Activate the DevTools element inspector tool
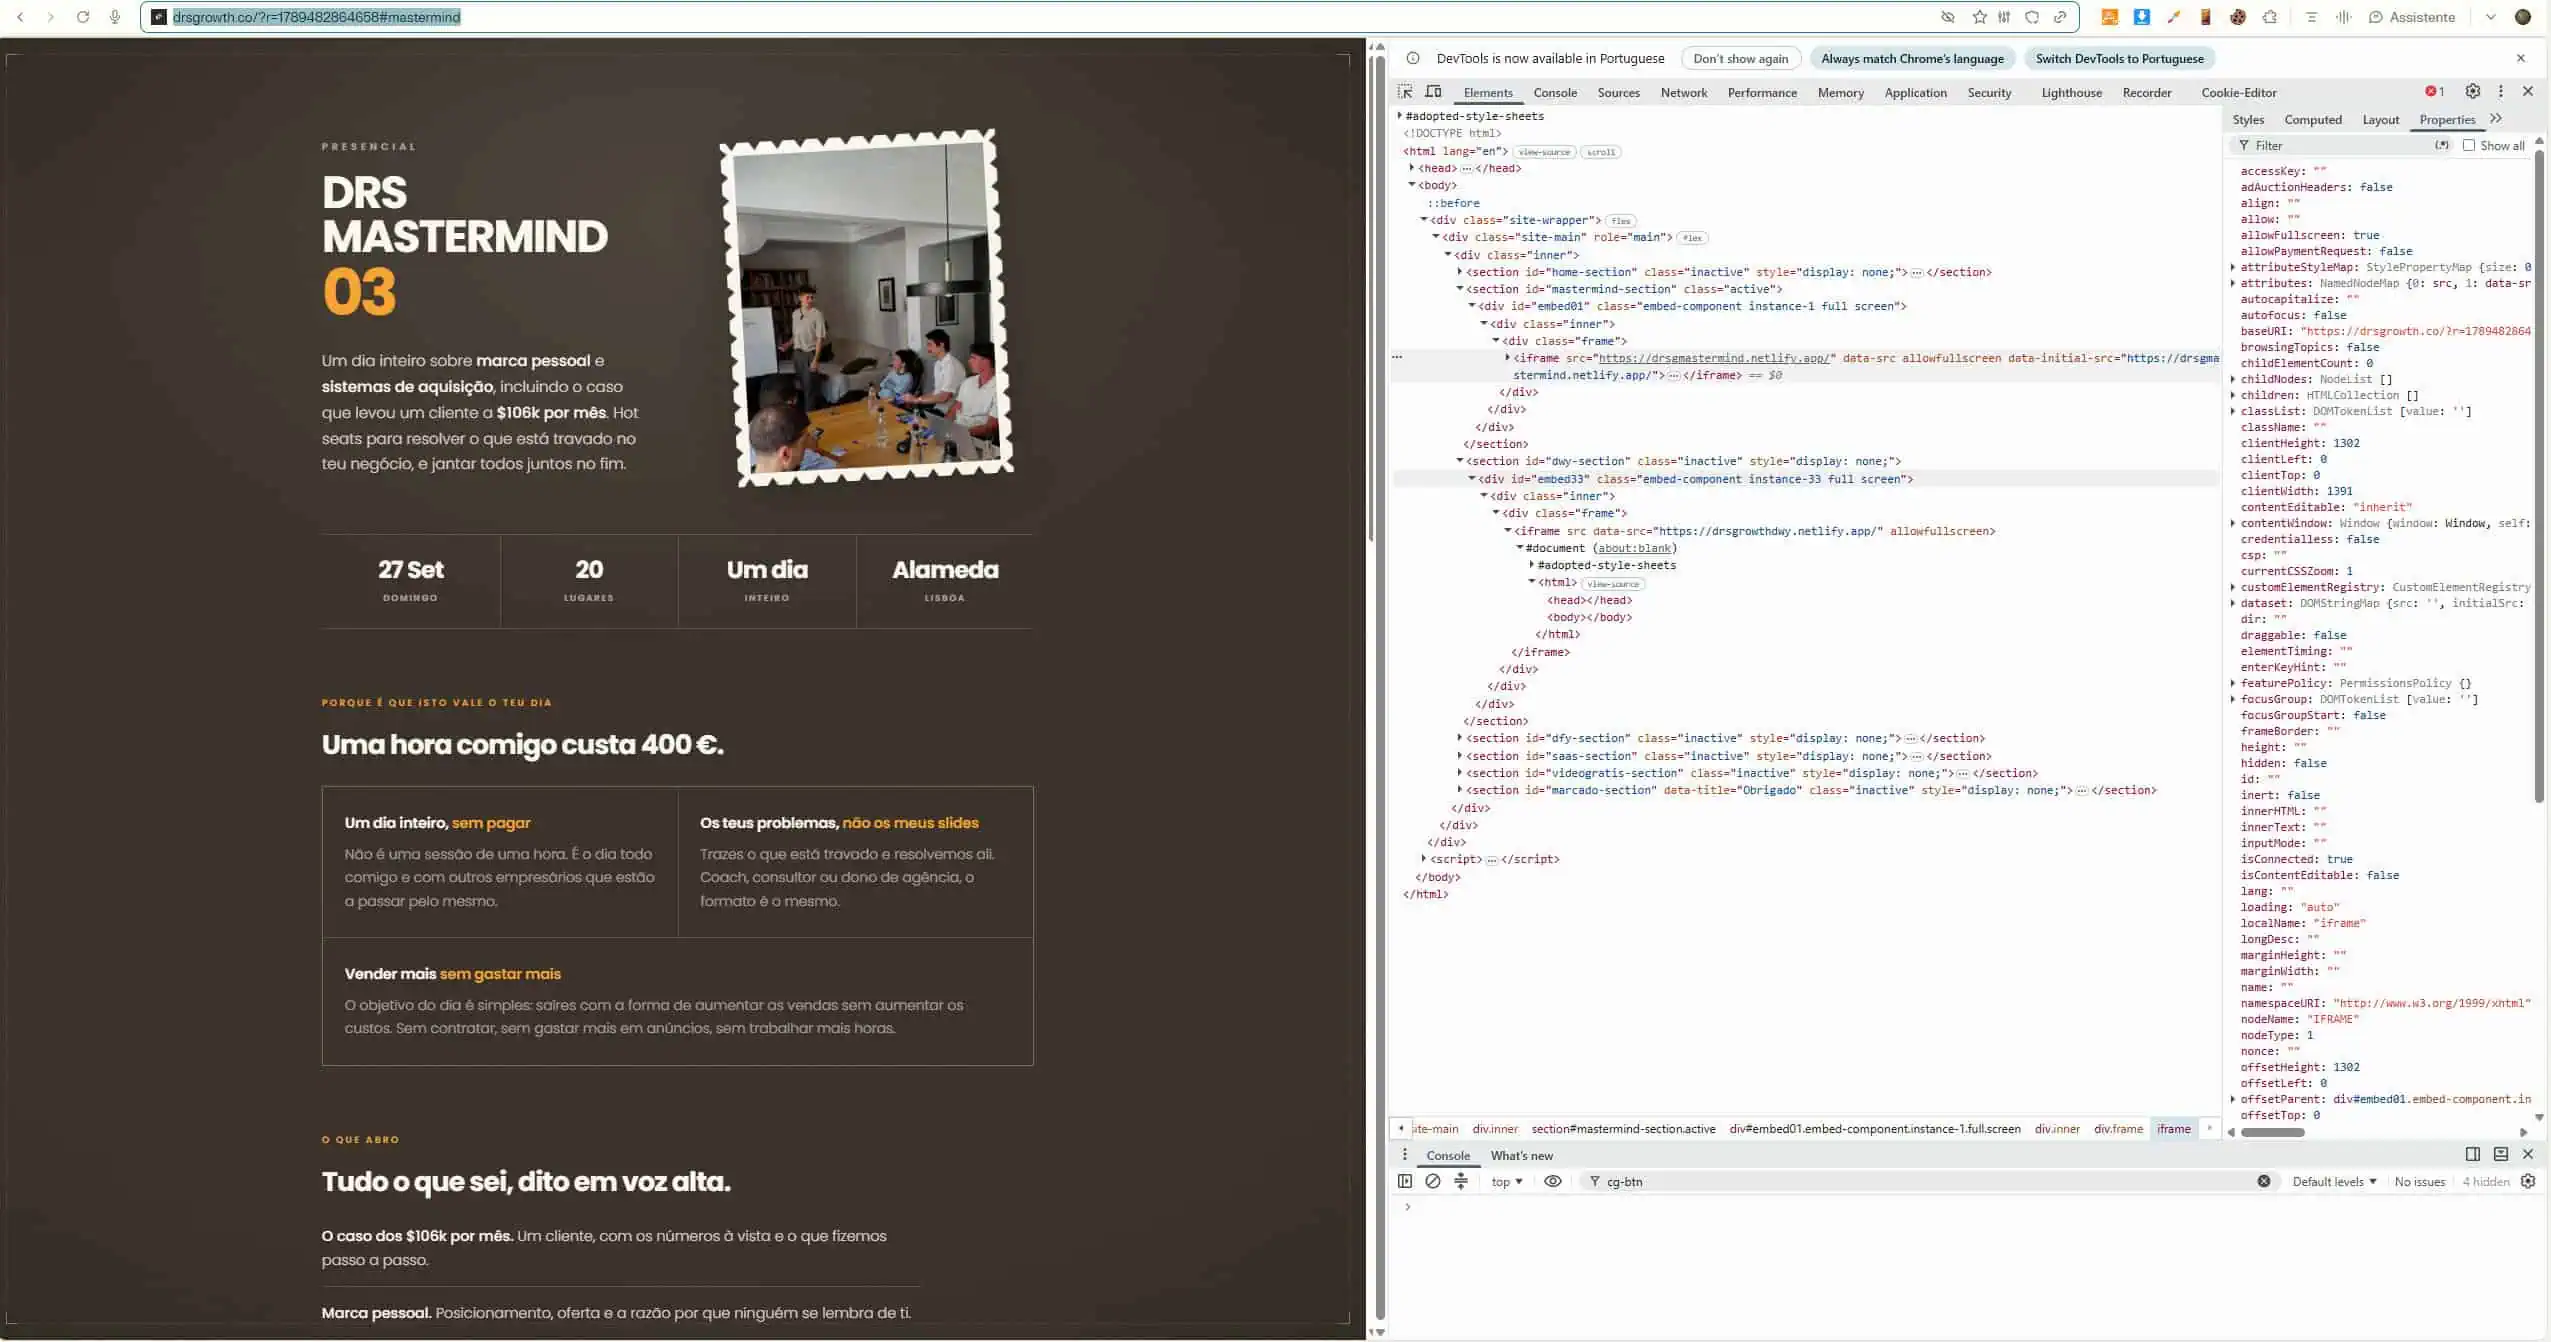The width and height of the screenshot is (2551, 1342). (x=1405, y=92)
